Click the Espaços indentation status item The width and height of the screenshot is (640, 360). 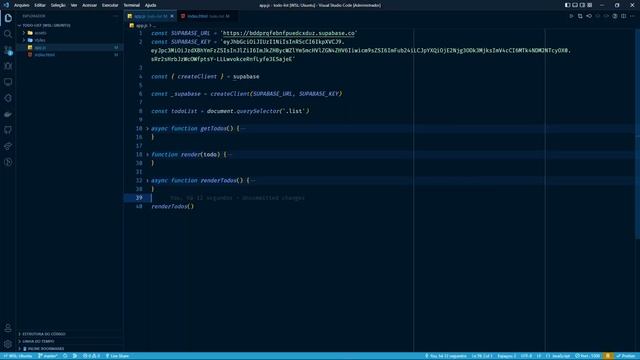(x=506, y=356)
